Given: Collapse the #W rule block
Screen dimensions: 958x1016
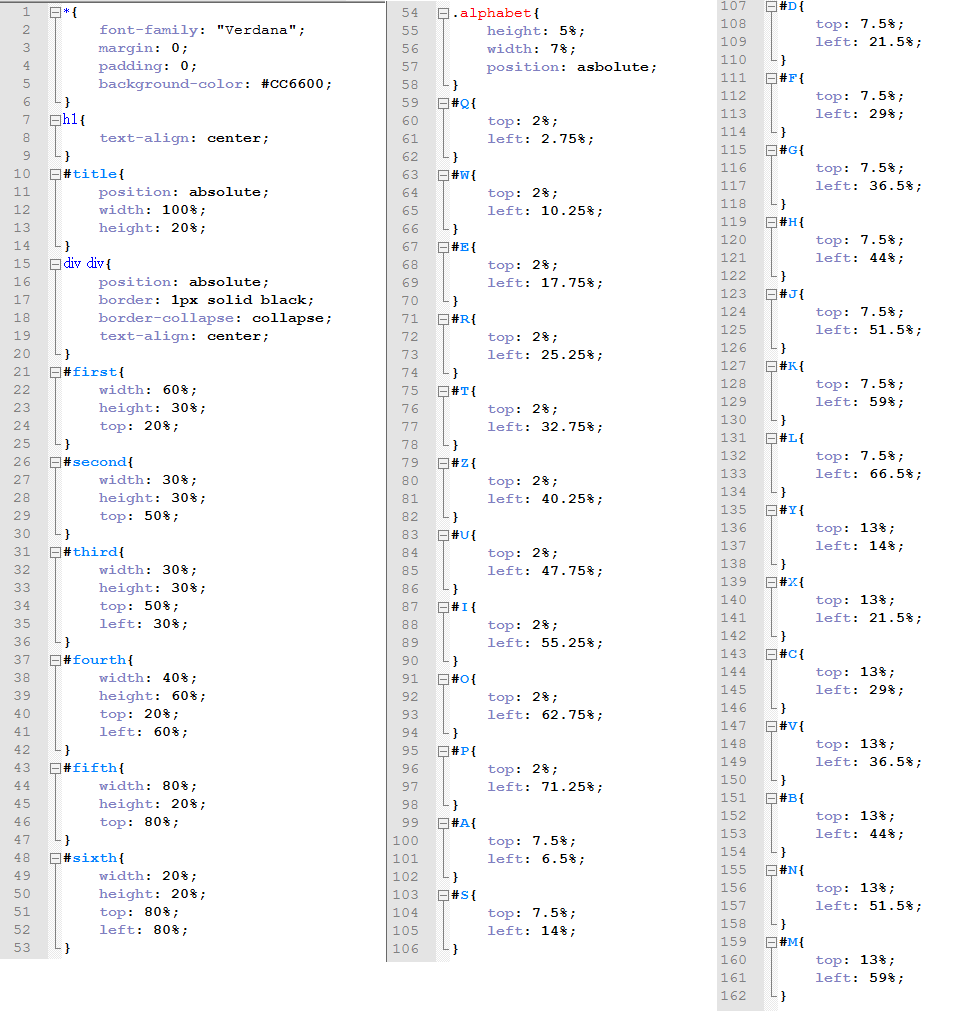Looking at the screenshot, I should click(443, 175).
